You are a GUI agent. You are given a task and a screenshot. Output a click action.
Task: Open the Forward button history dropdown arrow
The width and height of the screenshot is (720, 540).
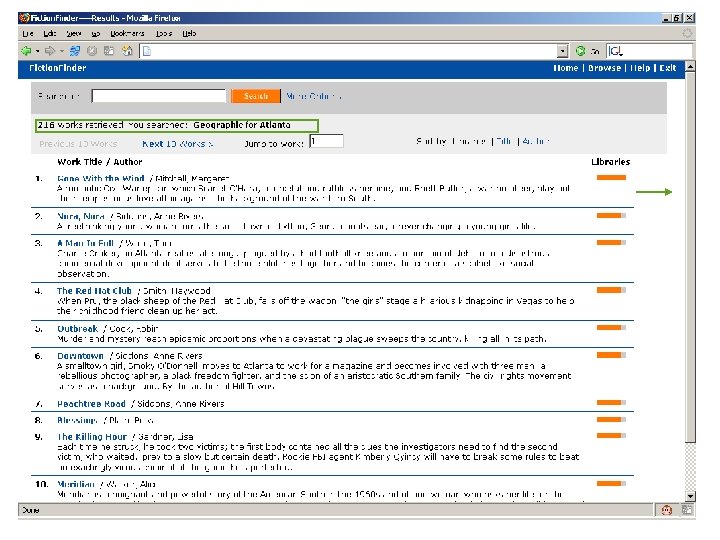(61, 51)
